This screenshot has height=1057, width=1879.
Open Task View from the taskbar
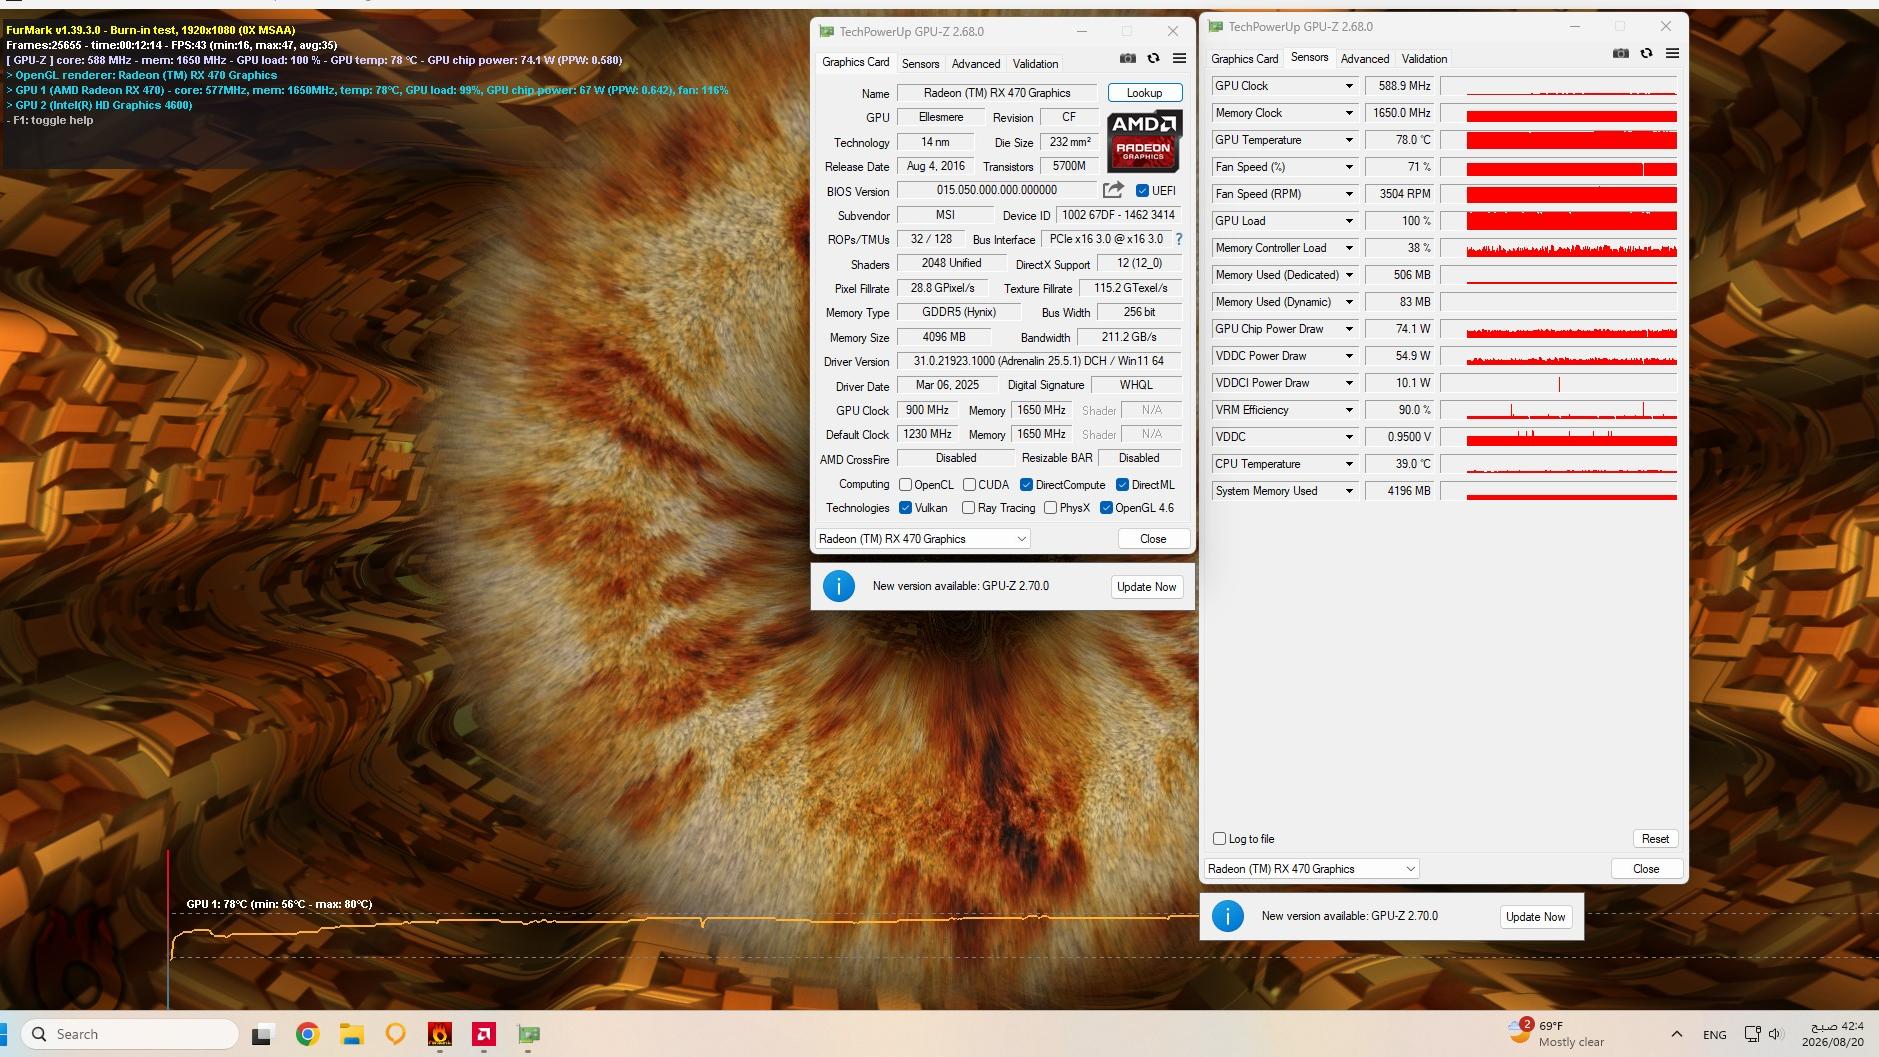click(x=262, y=1034)
